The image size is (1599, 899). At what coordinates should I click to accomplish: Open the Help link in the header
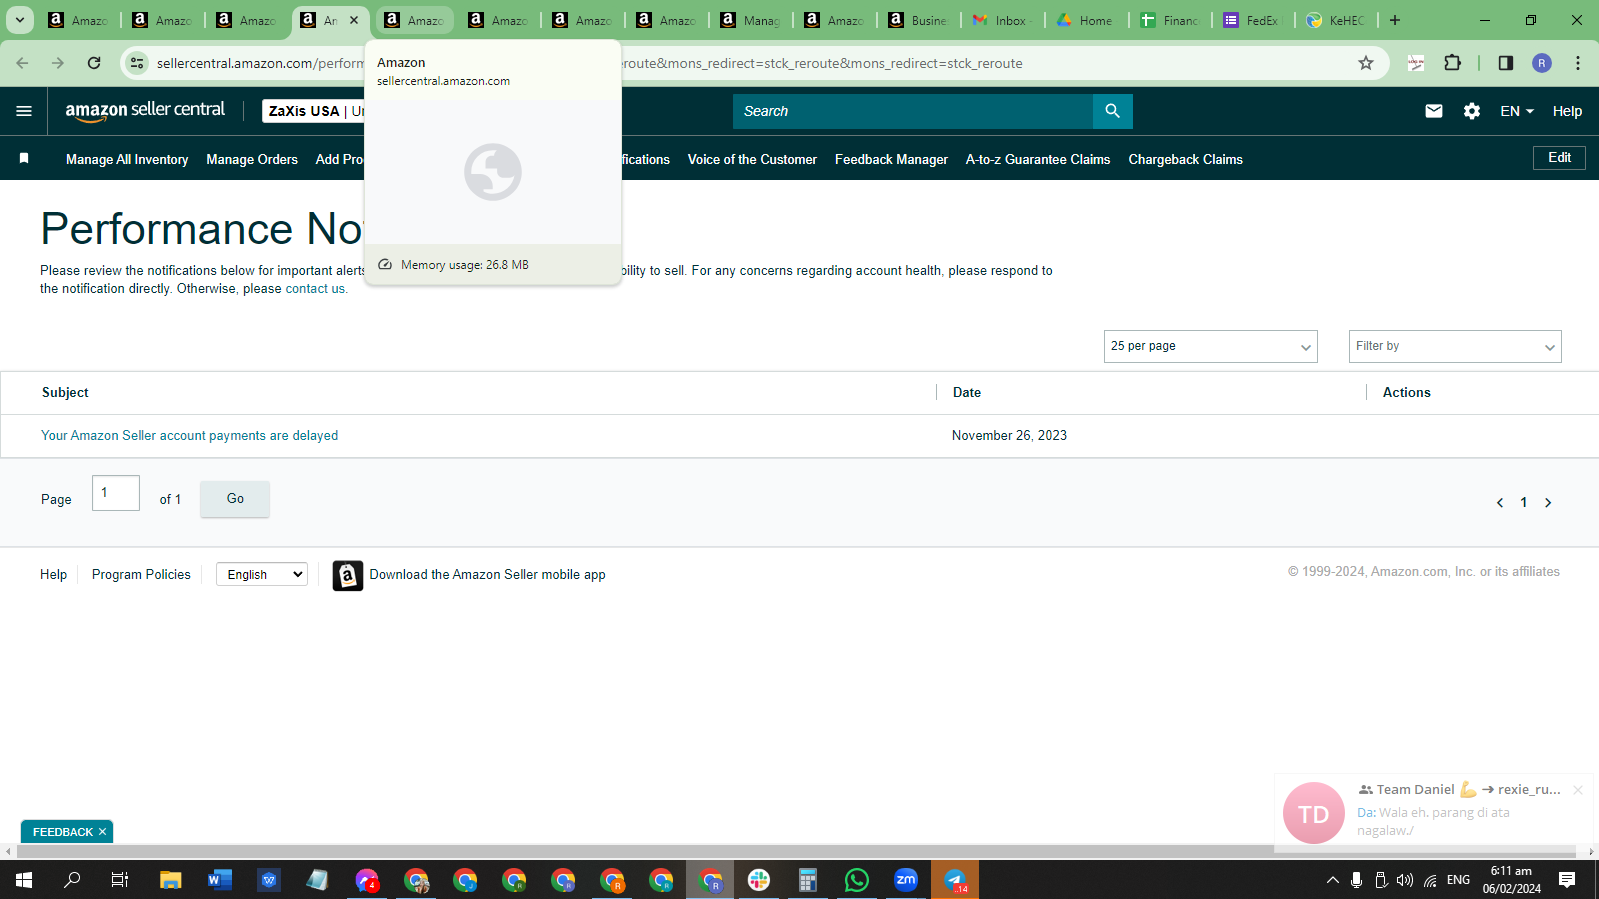[1567, 111]
